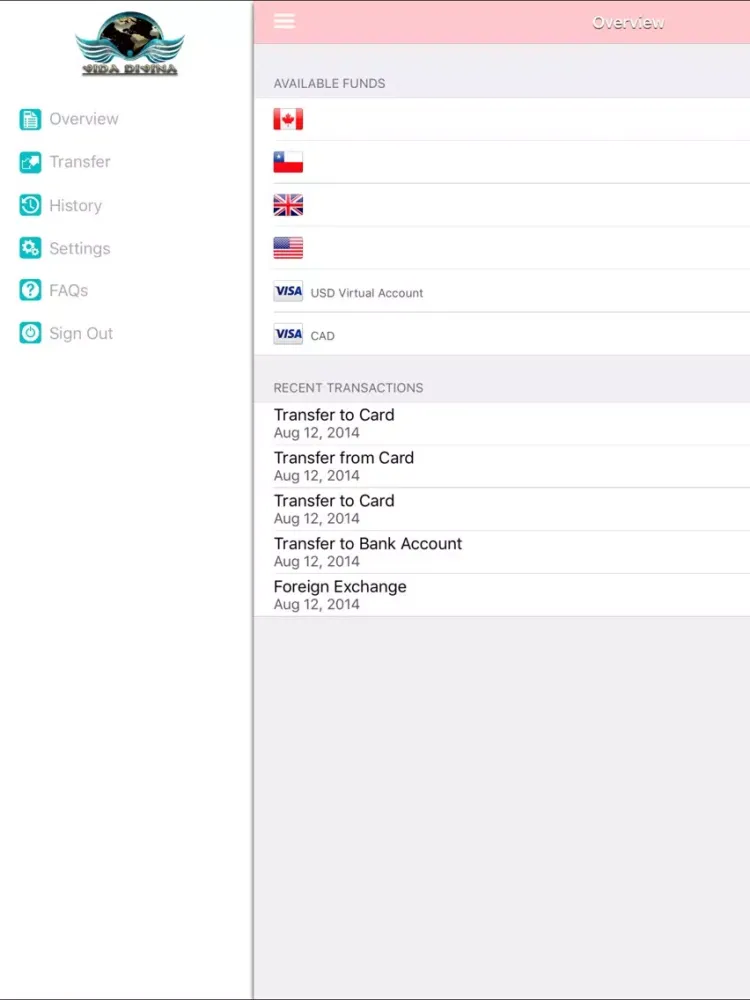The width and height of the screenshot is (750, 1000).
Task: Open the Foreign Exchange transaction
Action: click(x=502, y=595)
